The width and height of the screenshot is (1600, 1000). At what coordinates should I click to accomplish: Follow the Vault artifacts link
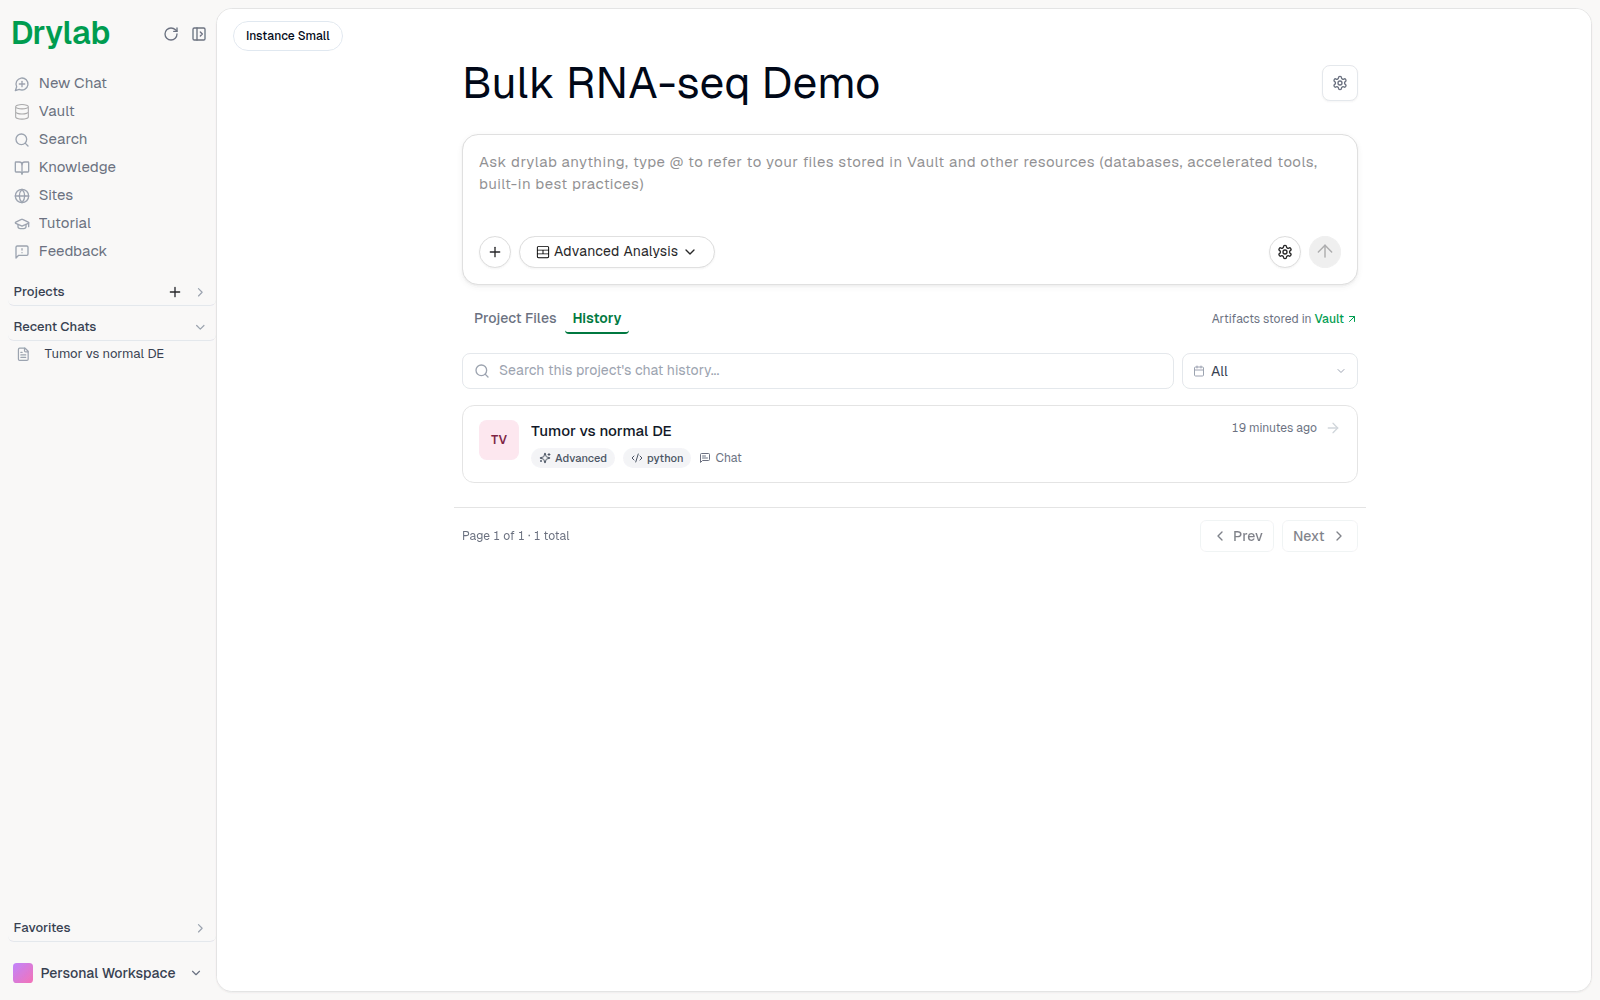click(1335, 319)
